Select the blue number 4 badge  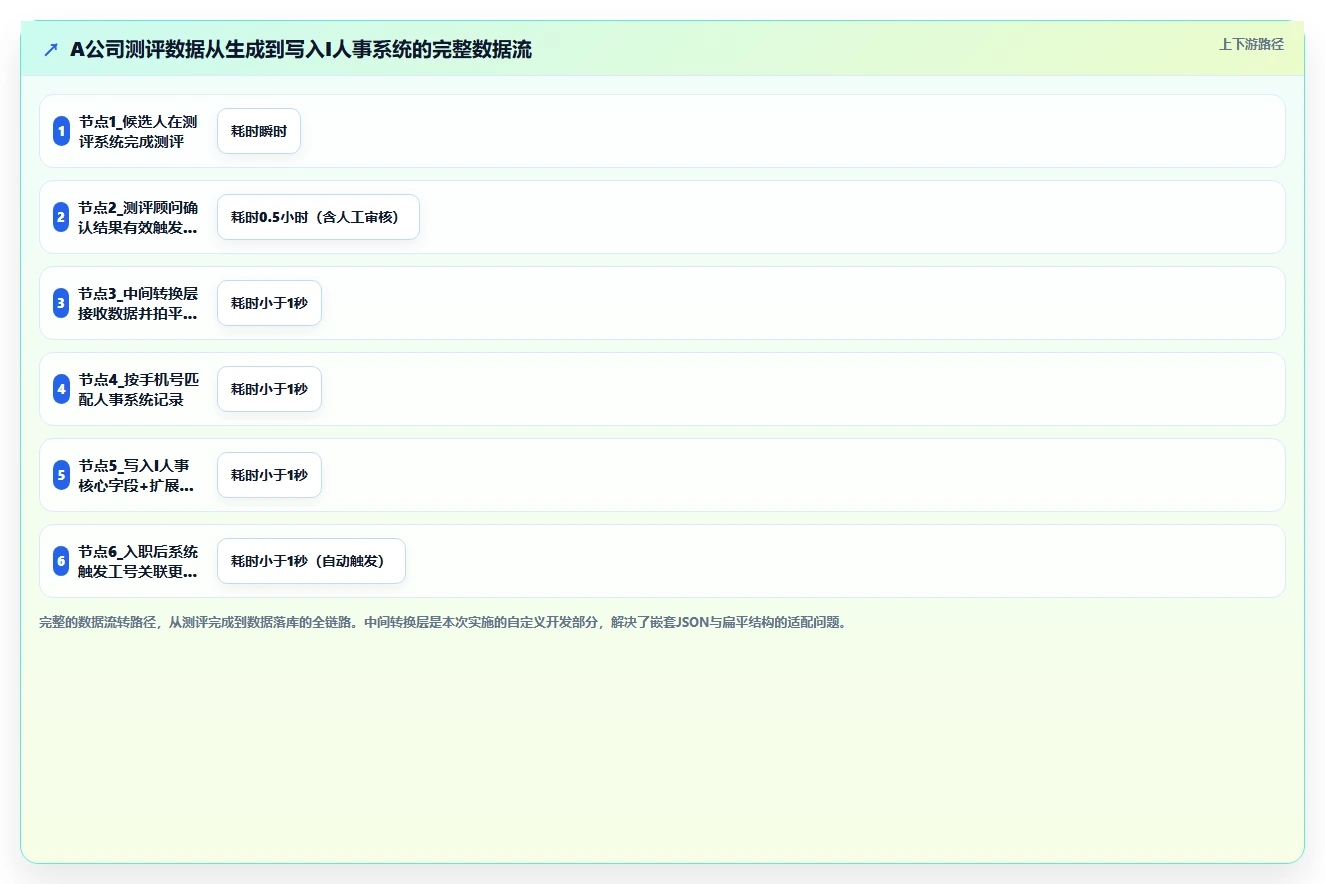pyautogui.click(x=61, y=389)
